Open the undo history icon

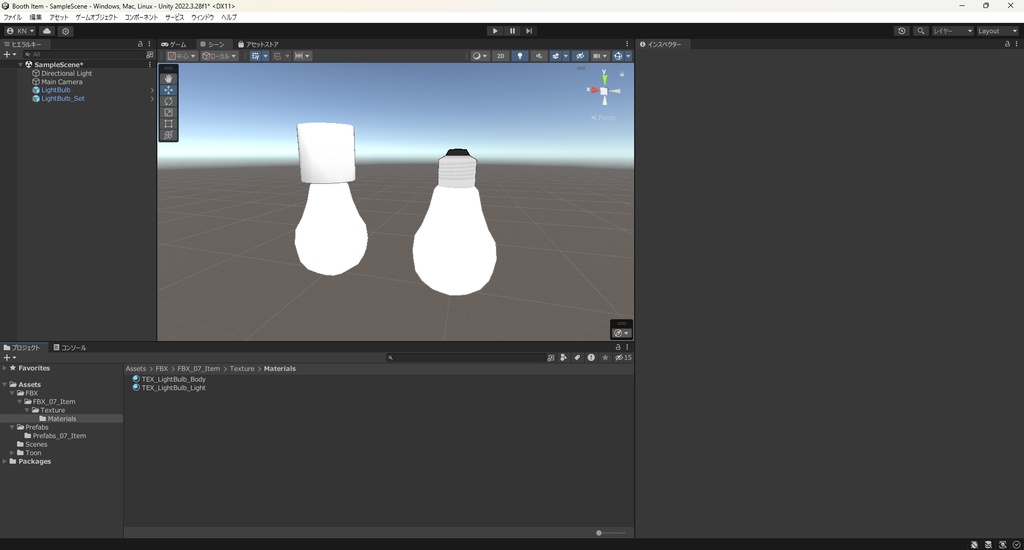click(x=902, y=31)
